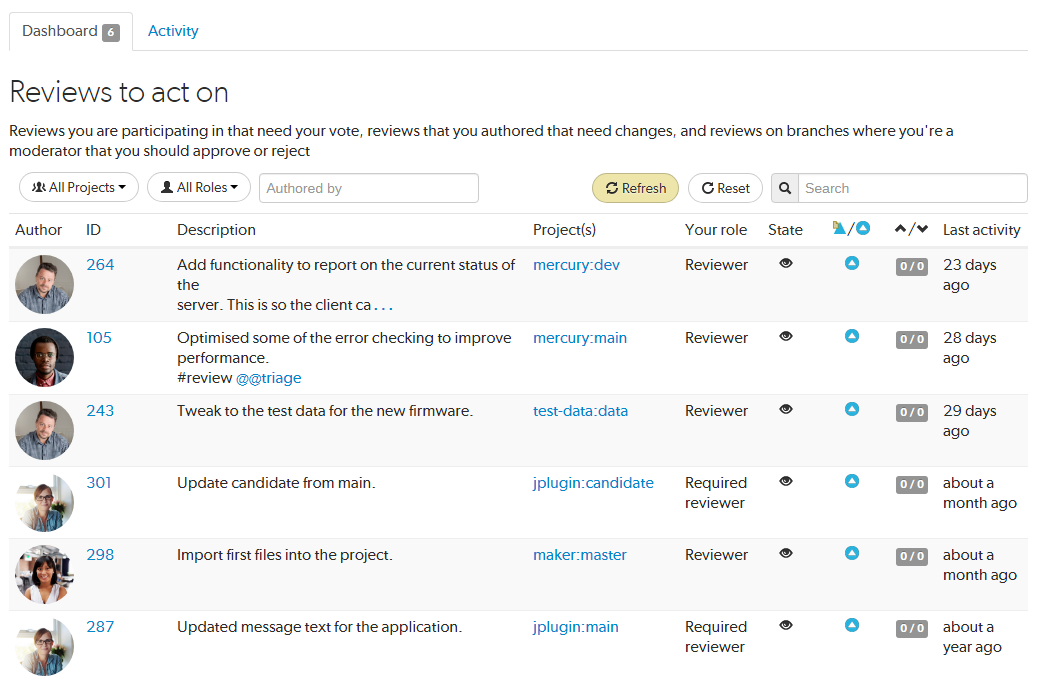
Task: Click the Description column header
Action: tap(216, 230)
